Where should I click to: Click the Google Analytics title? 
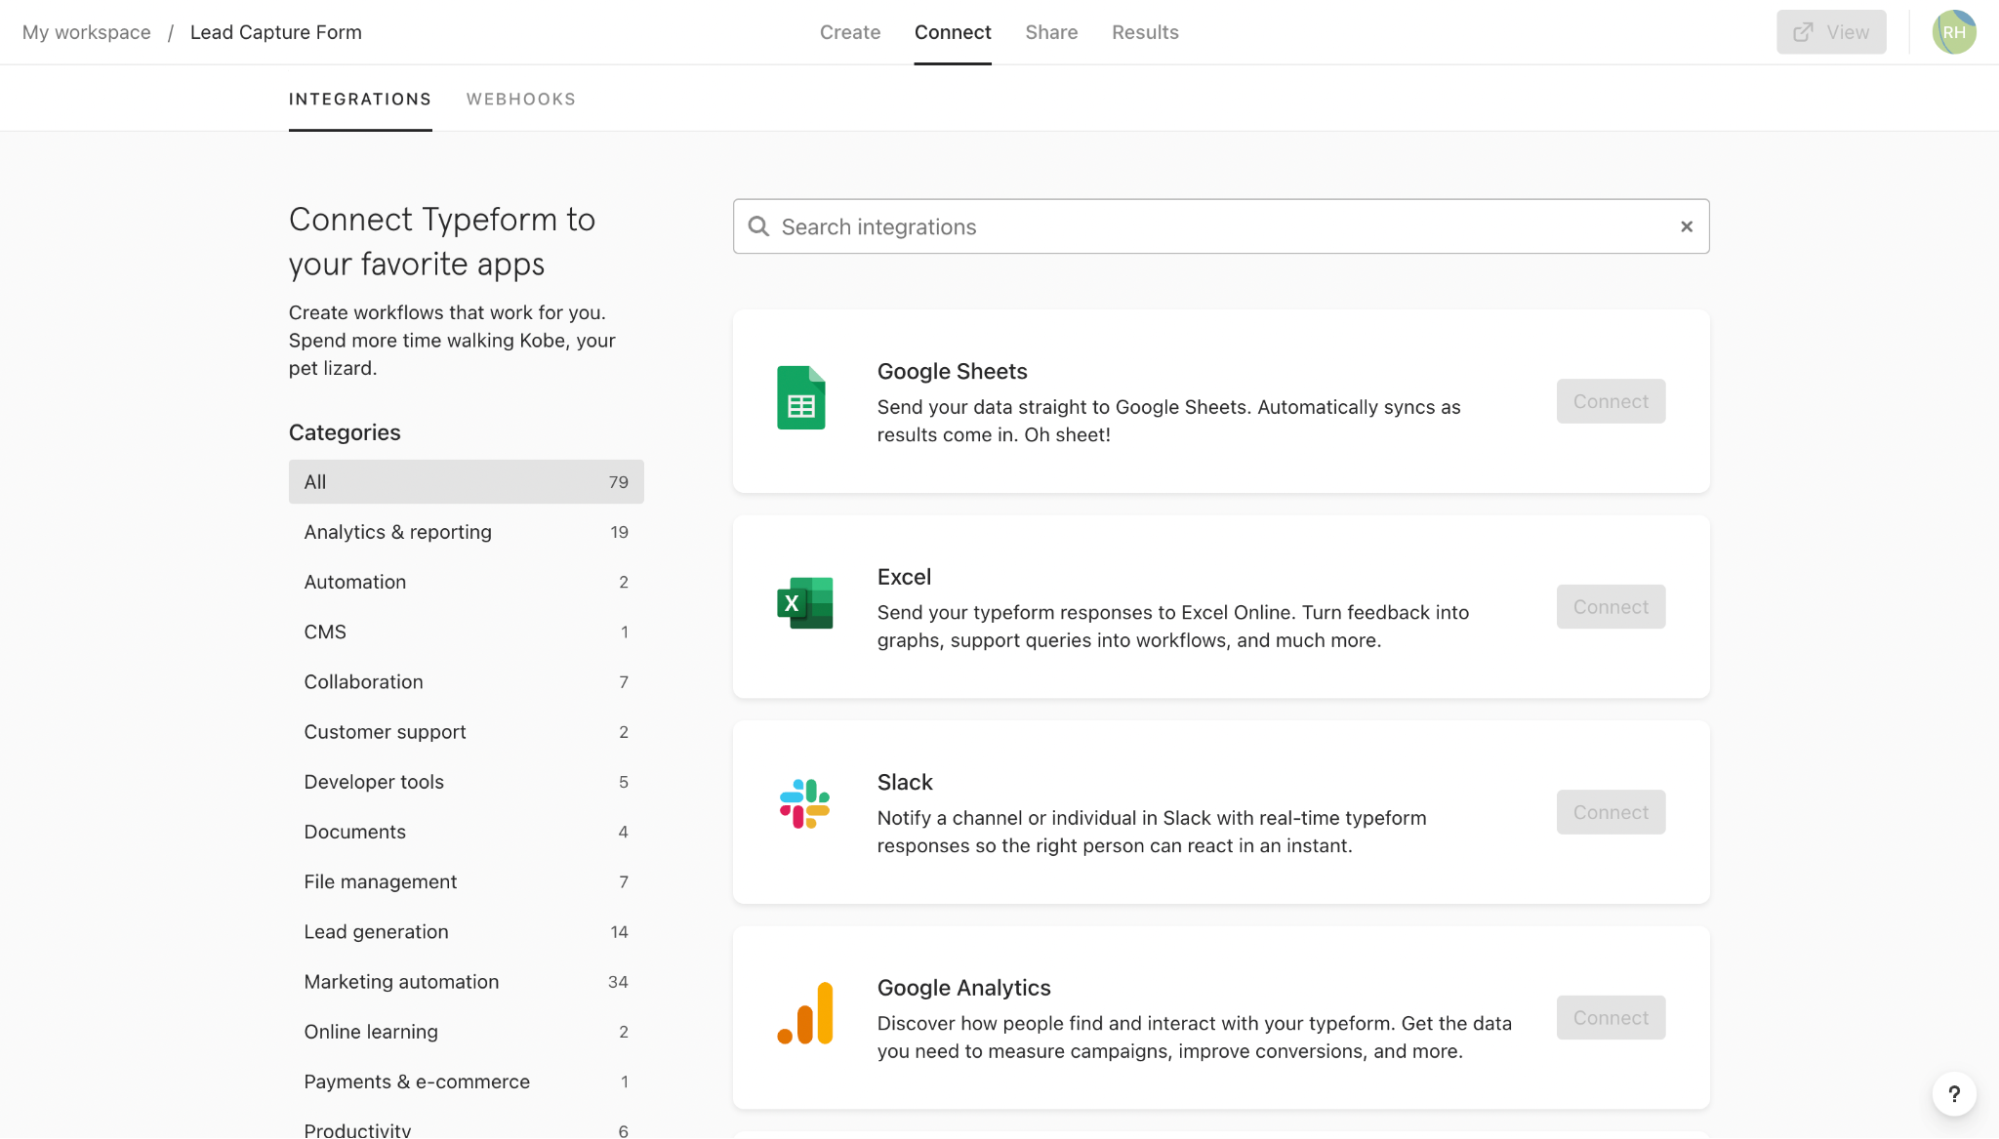(x=964, y=988)
